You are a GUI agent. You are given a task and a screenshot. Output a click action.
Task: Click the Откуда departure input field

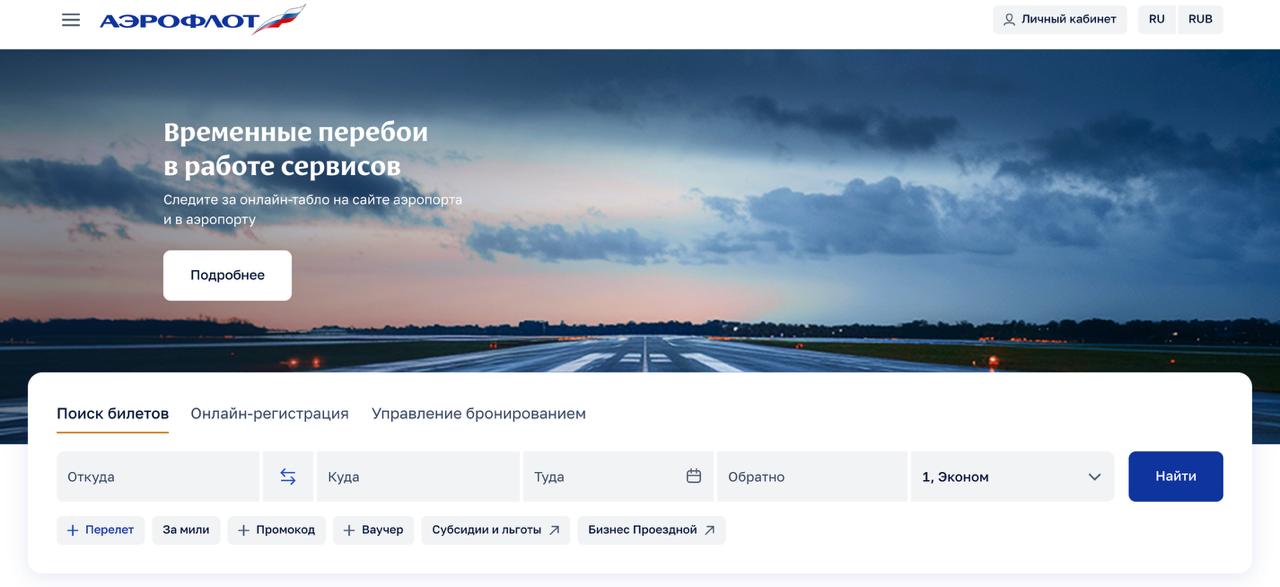pyautogui.click(x=157, y=477)
